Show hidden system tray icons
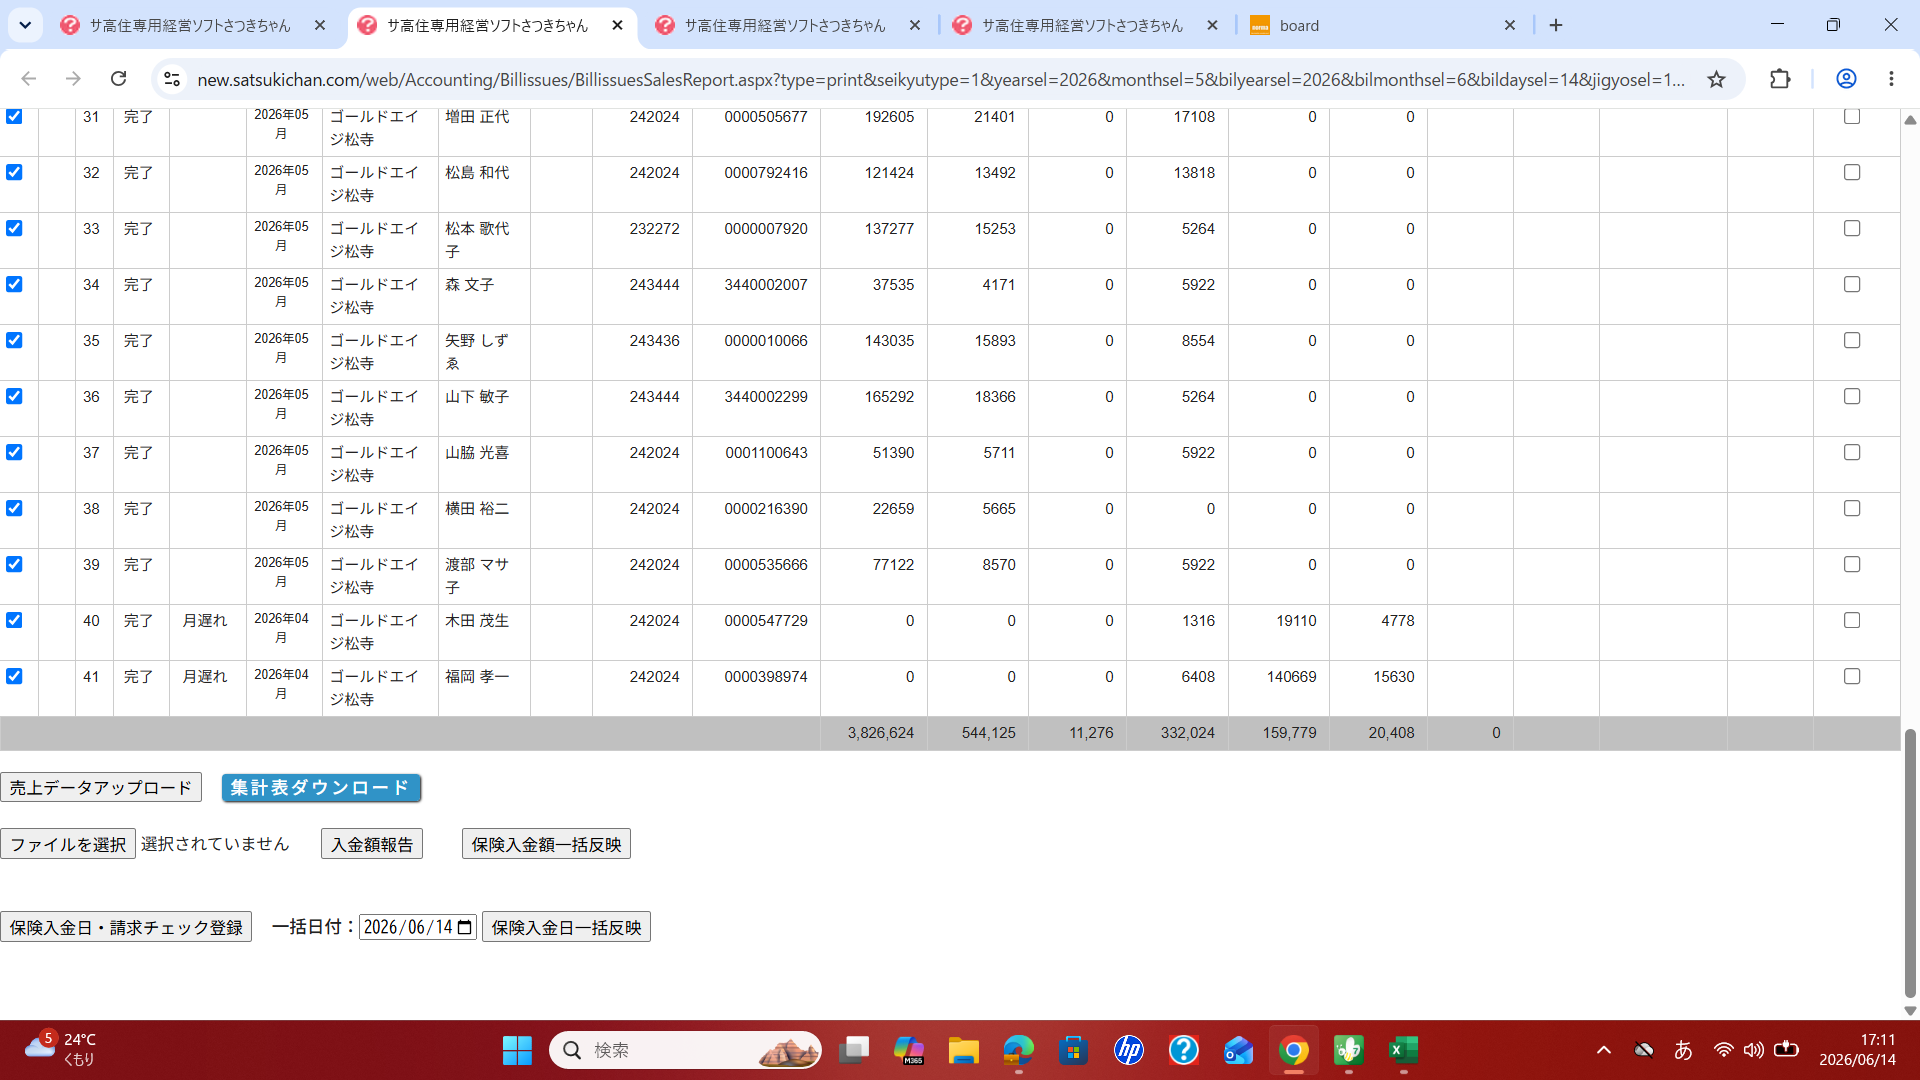The width and height of the screenshot is (1920, 1080). point(1604,1050)
